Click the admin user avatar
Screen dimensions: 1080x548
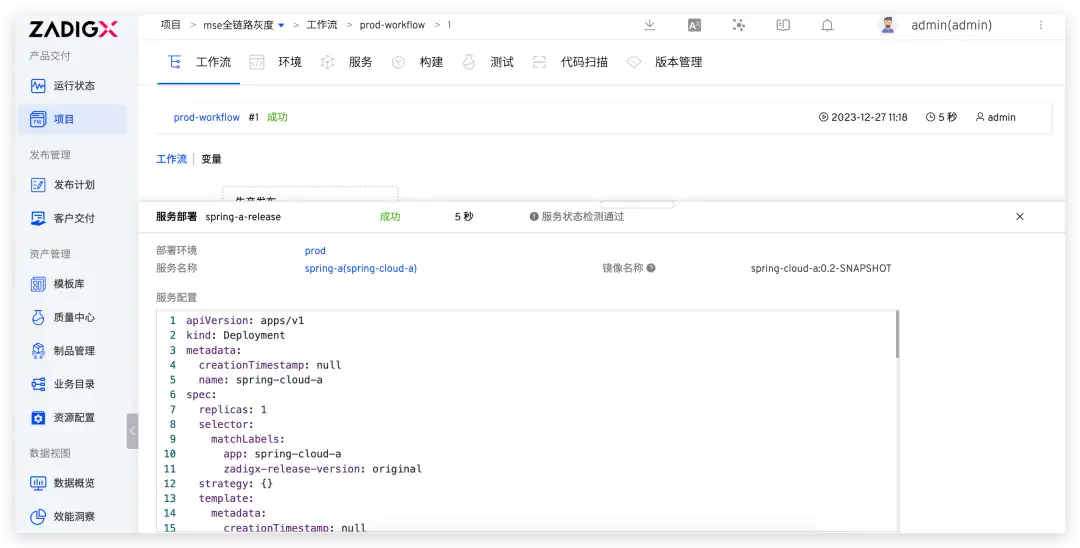click(888, 25)
